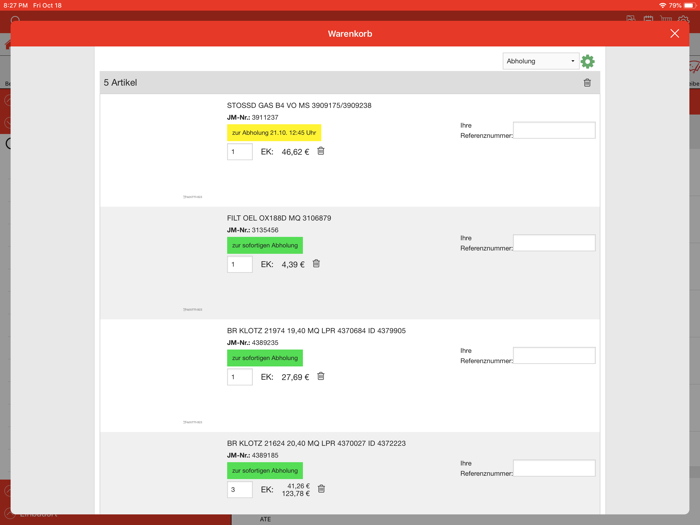Click JM-Nr. 4389185
This screenshot has height=525, width=700.
252,455
